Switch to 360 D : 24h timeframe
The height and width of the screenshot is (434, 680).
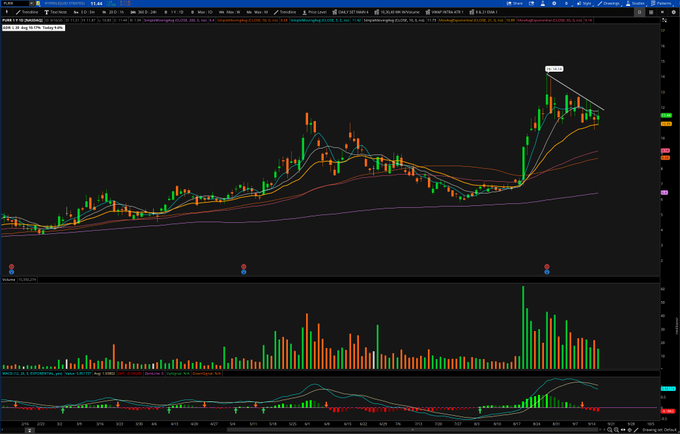[144, 12]
